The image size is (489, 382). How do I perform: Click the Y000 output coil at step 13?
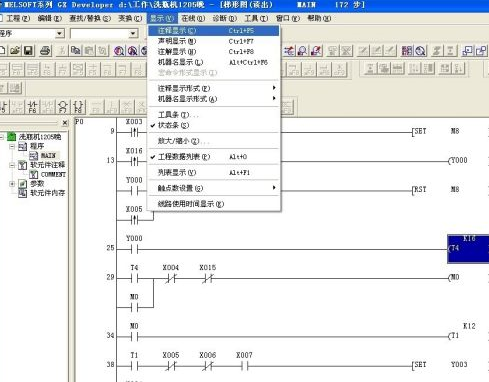[x=458, y=160]
